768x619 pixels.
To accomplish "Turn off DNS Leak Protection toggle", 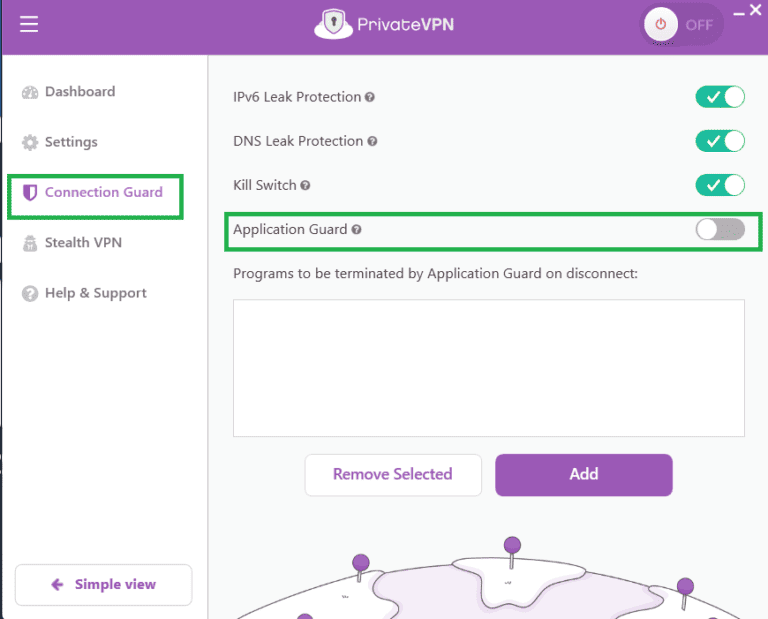I will pos(720,141).
